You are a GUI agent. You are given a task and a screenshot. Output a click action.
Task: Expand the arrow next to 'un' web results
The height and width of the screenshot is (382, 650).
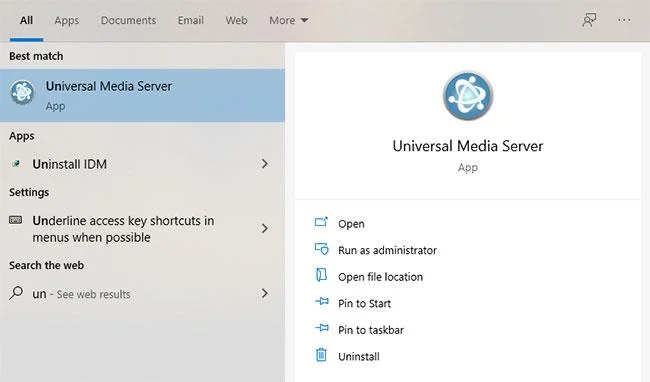[x=264, y=293]
